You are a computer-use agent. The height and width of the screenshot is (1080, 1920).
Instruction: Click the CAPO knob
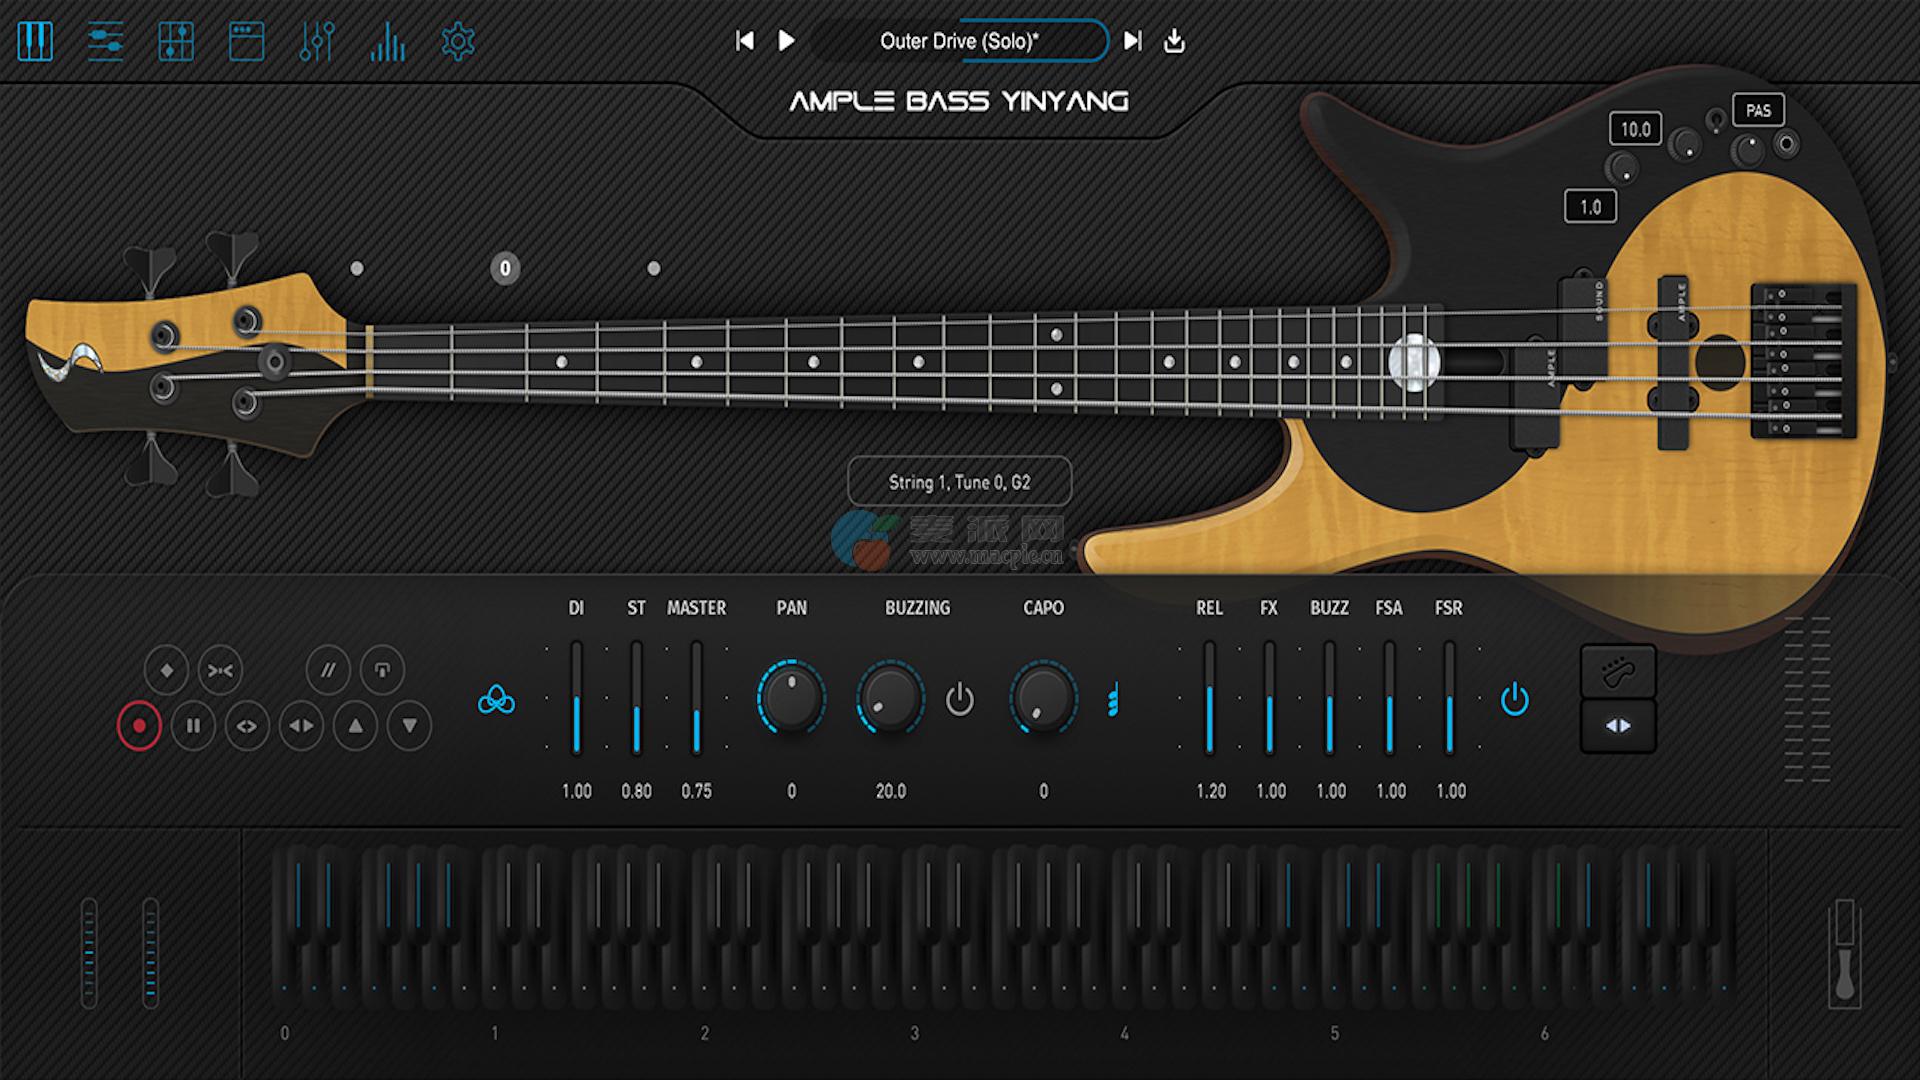[1044, 698]
